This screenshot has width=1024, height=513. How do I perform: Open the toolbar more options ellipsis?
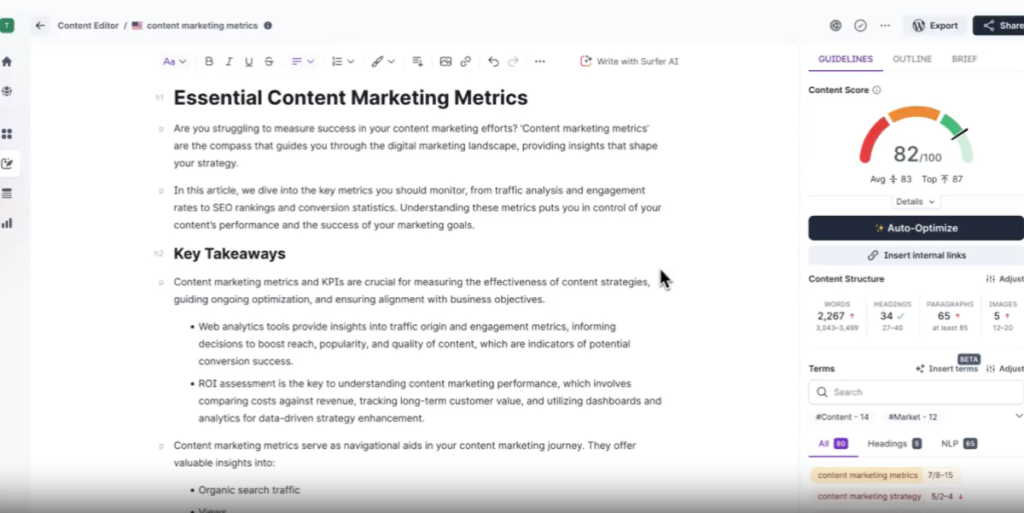click(x=540, y=61)
